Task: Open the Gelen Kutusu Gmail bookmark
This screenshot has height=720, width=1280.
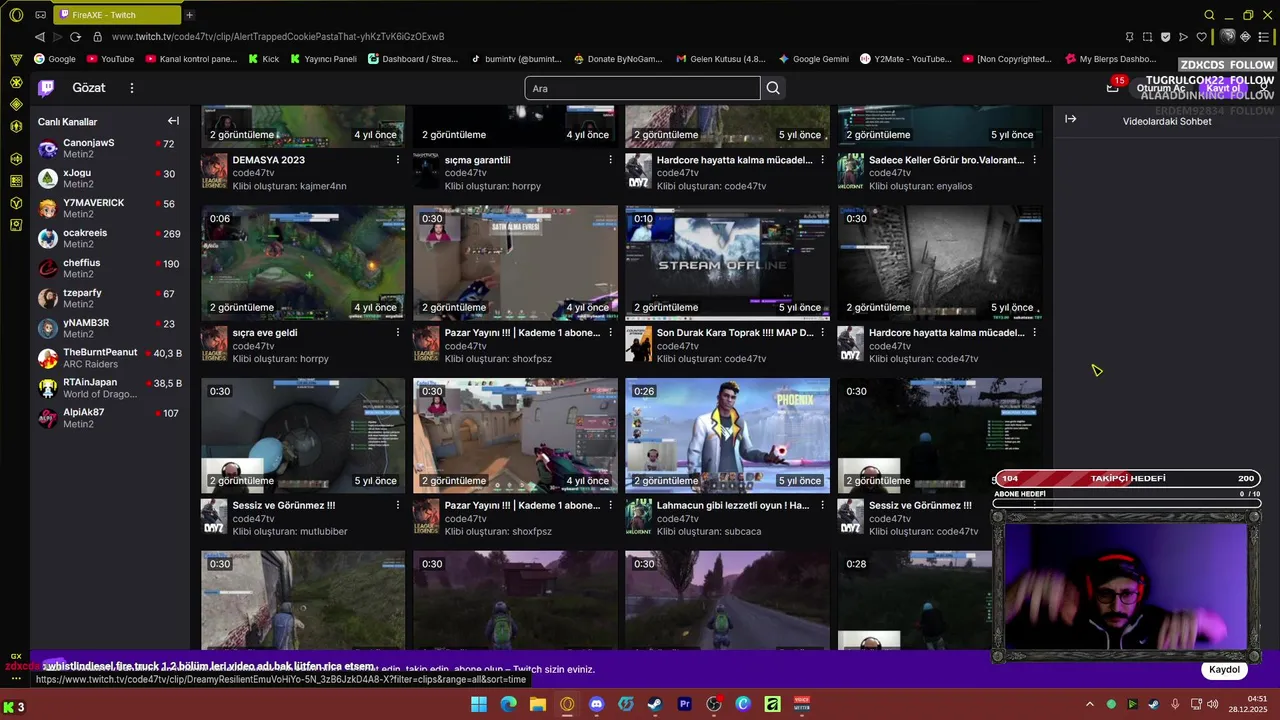Action: click(x=720, y=59)
